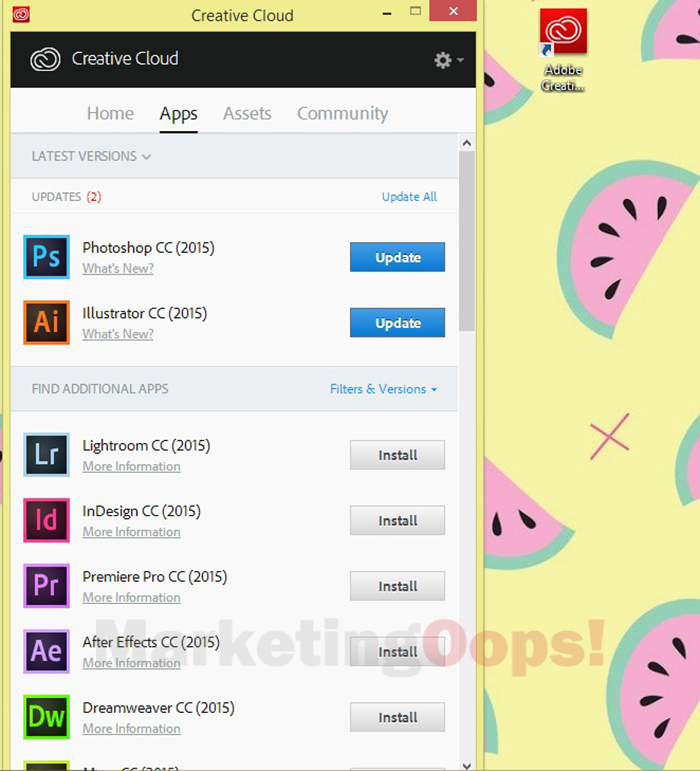The width and height of the screenshot is (700, 771).
Task: Select the Adobe Creative Cloud desktop shortcut
Action: tap(563, 50)
